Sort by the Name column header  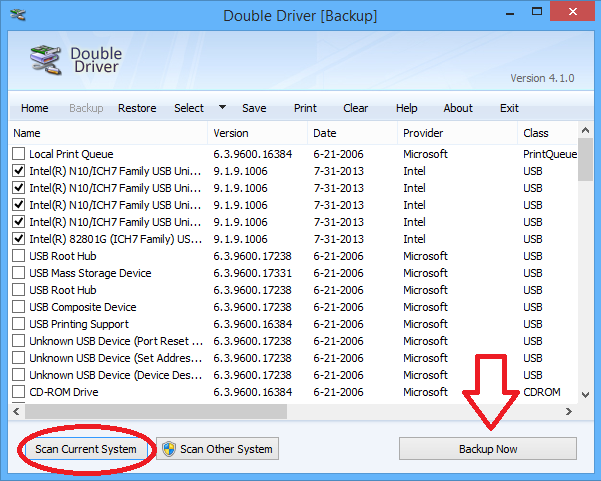click(108, 133)
